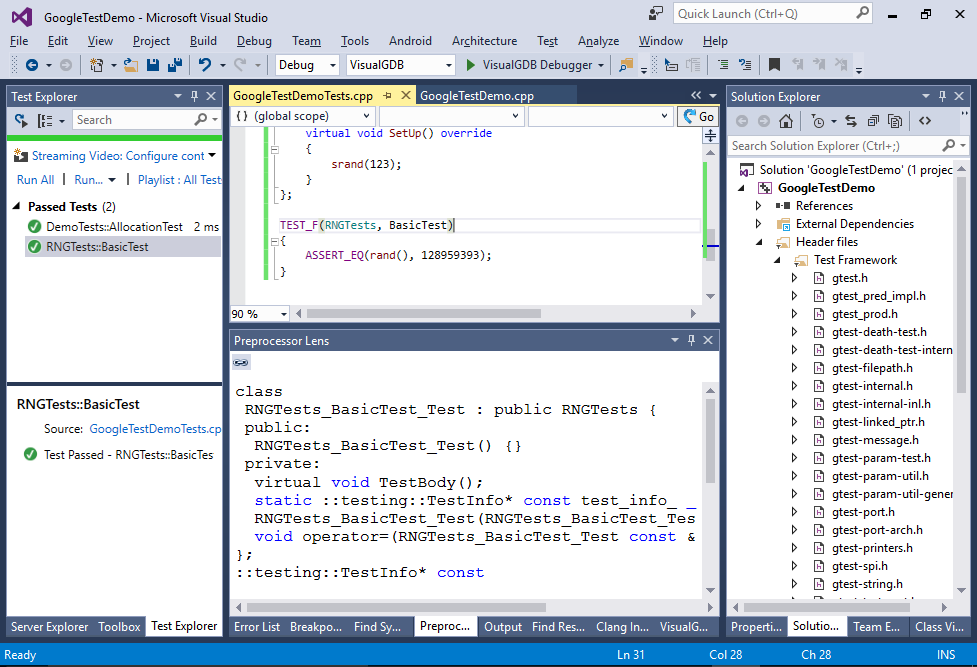Toggle Pending Changes Filter in Solution Explorer

(x=818, y=121)
